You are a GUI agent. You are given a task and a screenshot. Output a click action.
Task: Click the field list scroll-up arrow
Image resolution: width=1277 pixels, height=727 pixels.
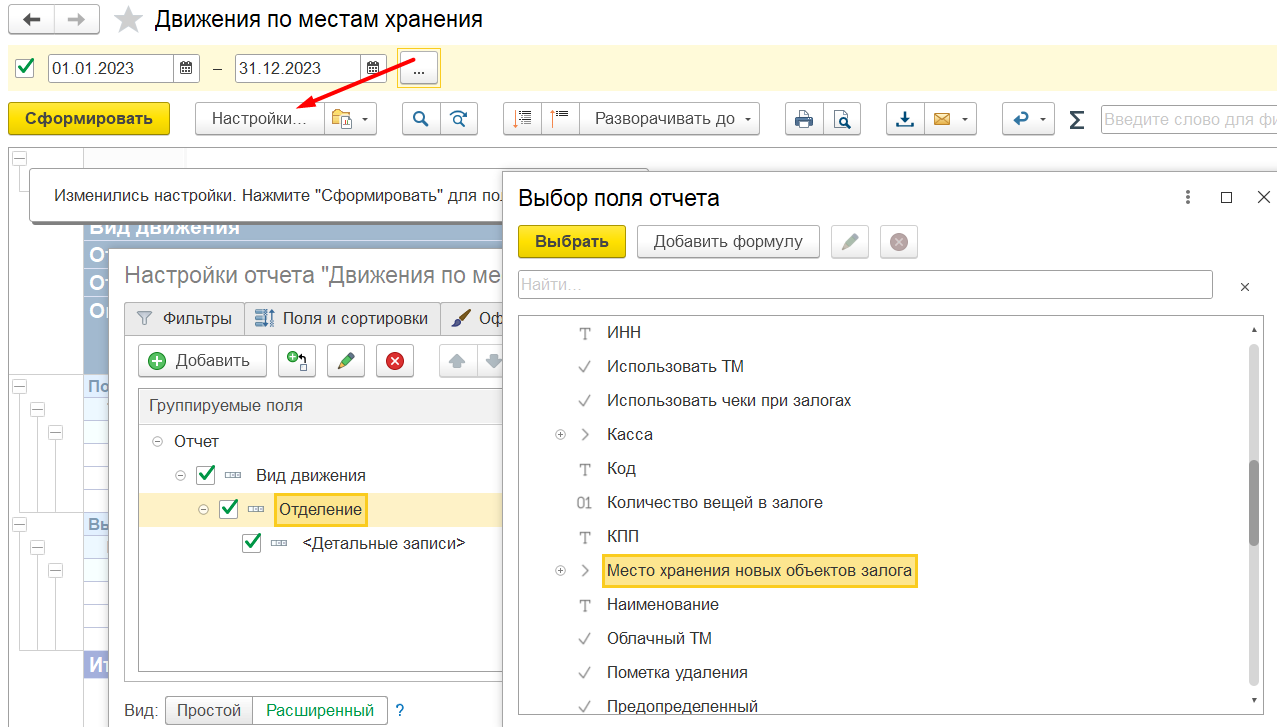point(1254,330)
